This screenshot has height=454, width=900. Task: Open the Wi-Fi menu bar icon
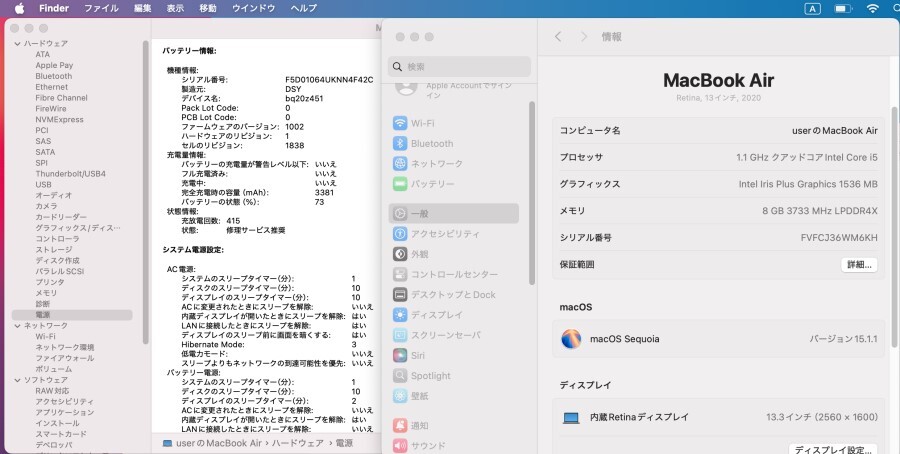[x=872, y=9]
